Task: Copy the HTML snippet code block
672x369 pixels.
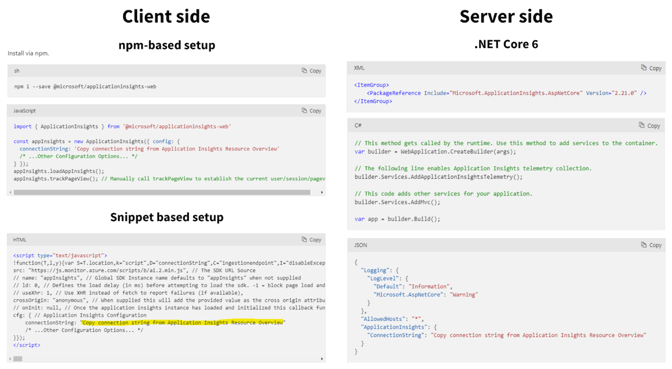Action: coord(312,240)
